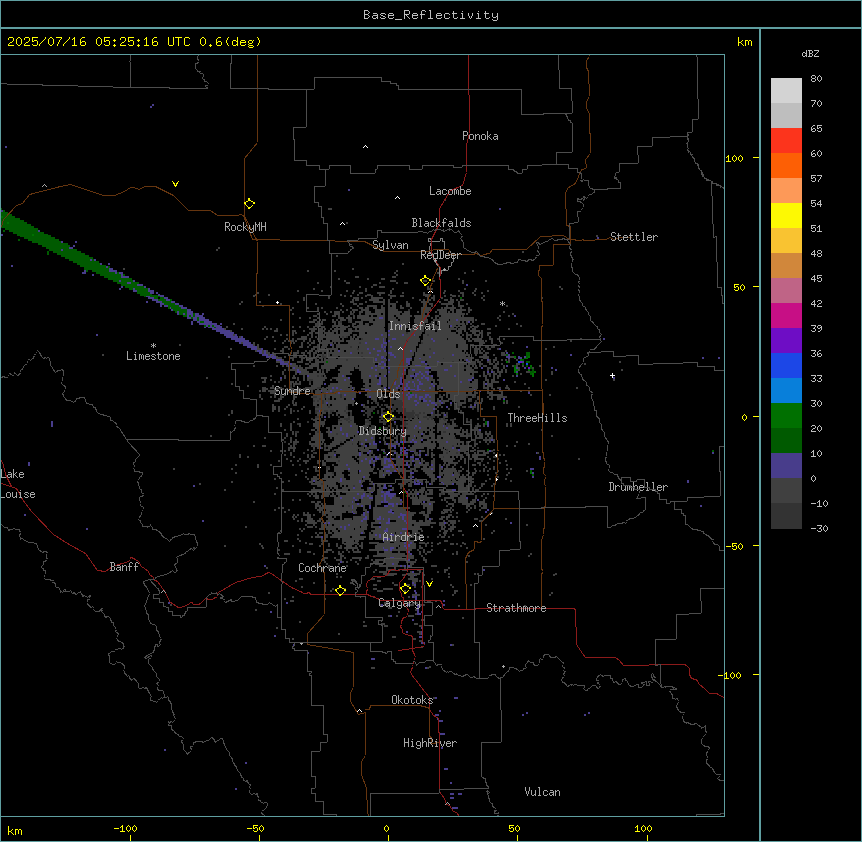Click the Didsbury town label
Screen dimensions: 862x842
pyautogui.click(x=383, y=431)
